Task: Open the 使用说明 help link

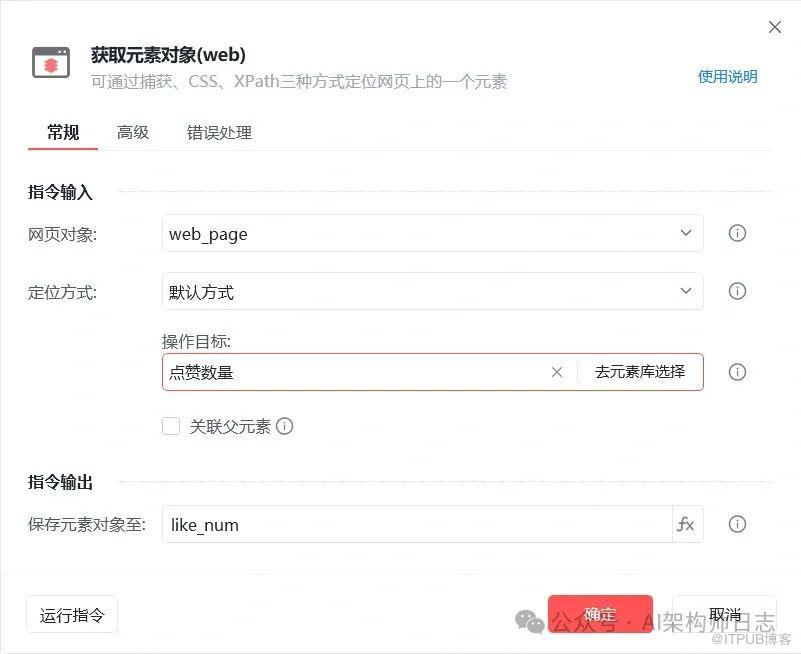Action: (x=727, y=77)
